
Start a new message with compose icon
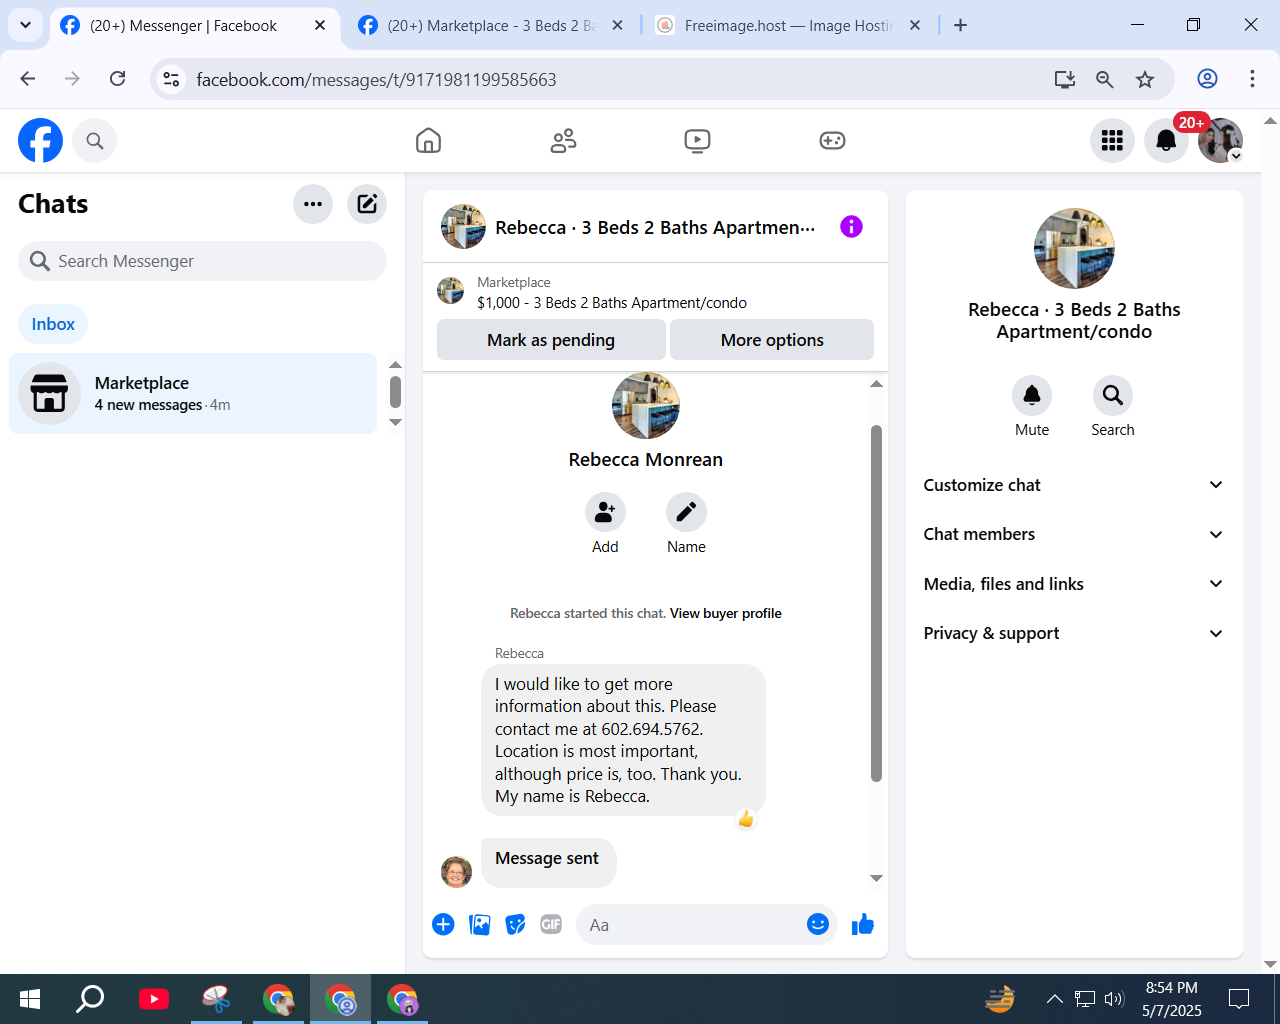367,204
